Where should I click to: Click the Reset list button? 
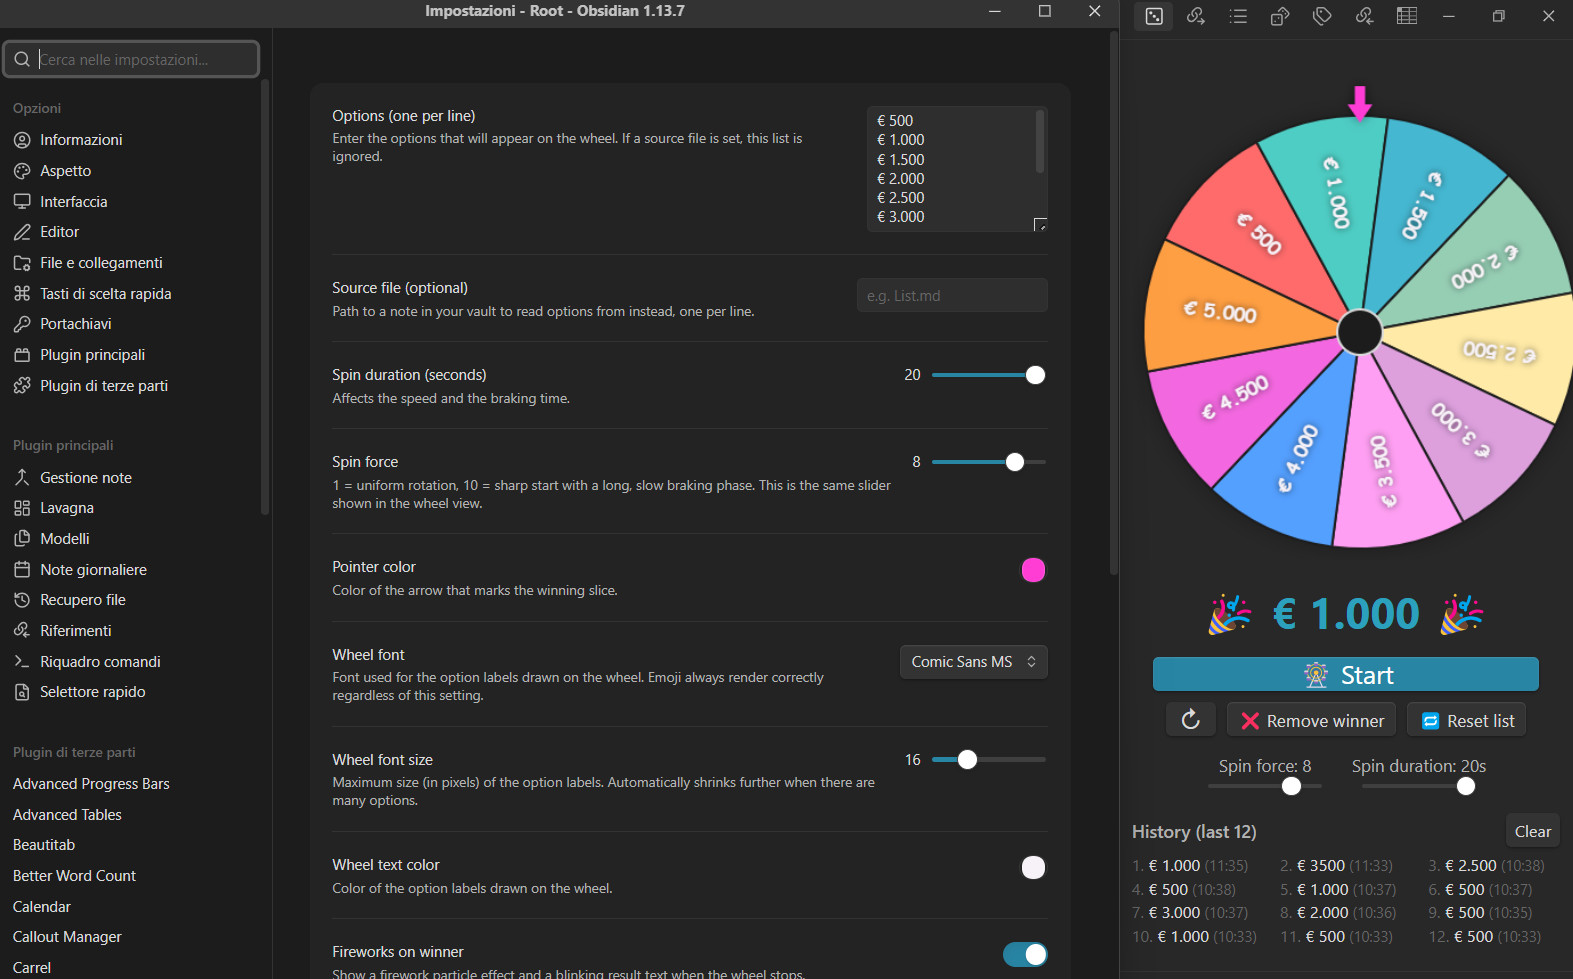(x=1466, y=720)
